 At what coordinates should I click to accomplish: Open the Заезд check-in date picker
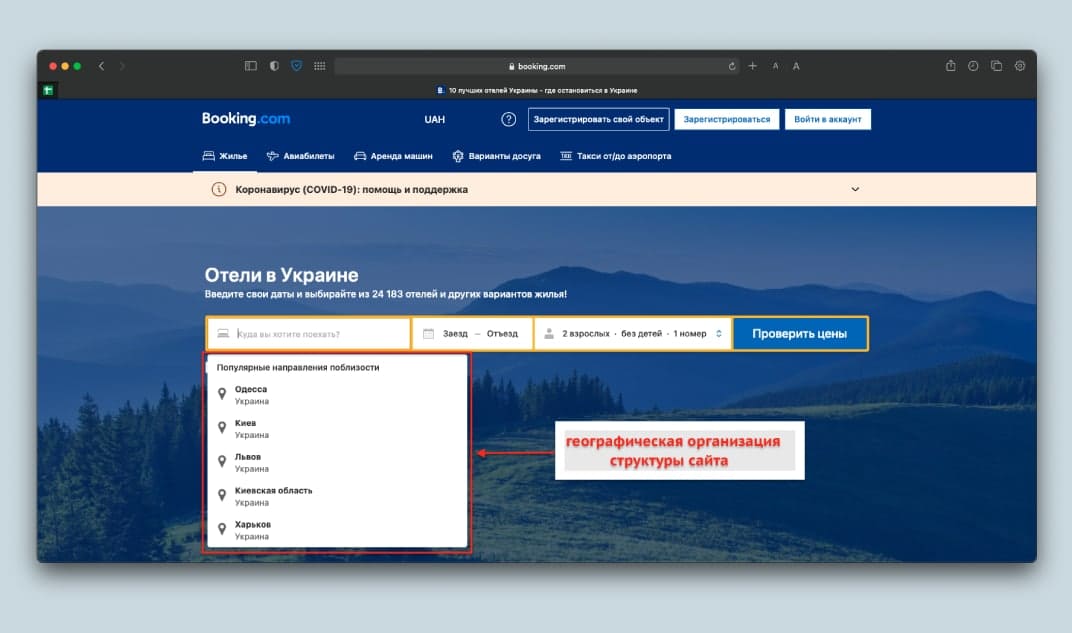coord(455,334)
